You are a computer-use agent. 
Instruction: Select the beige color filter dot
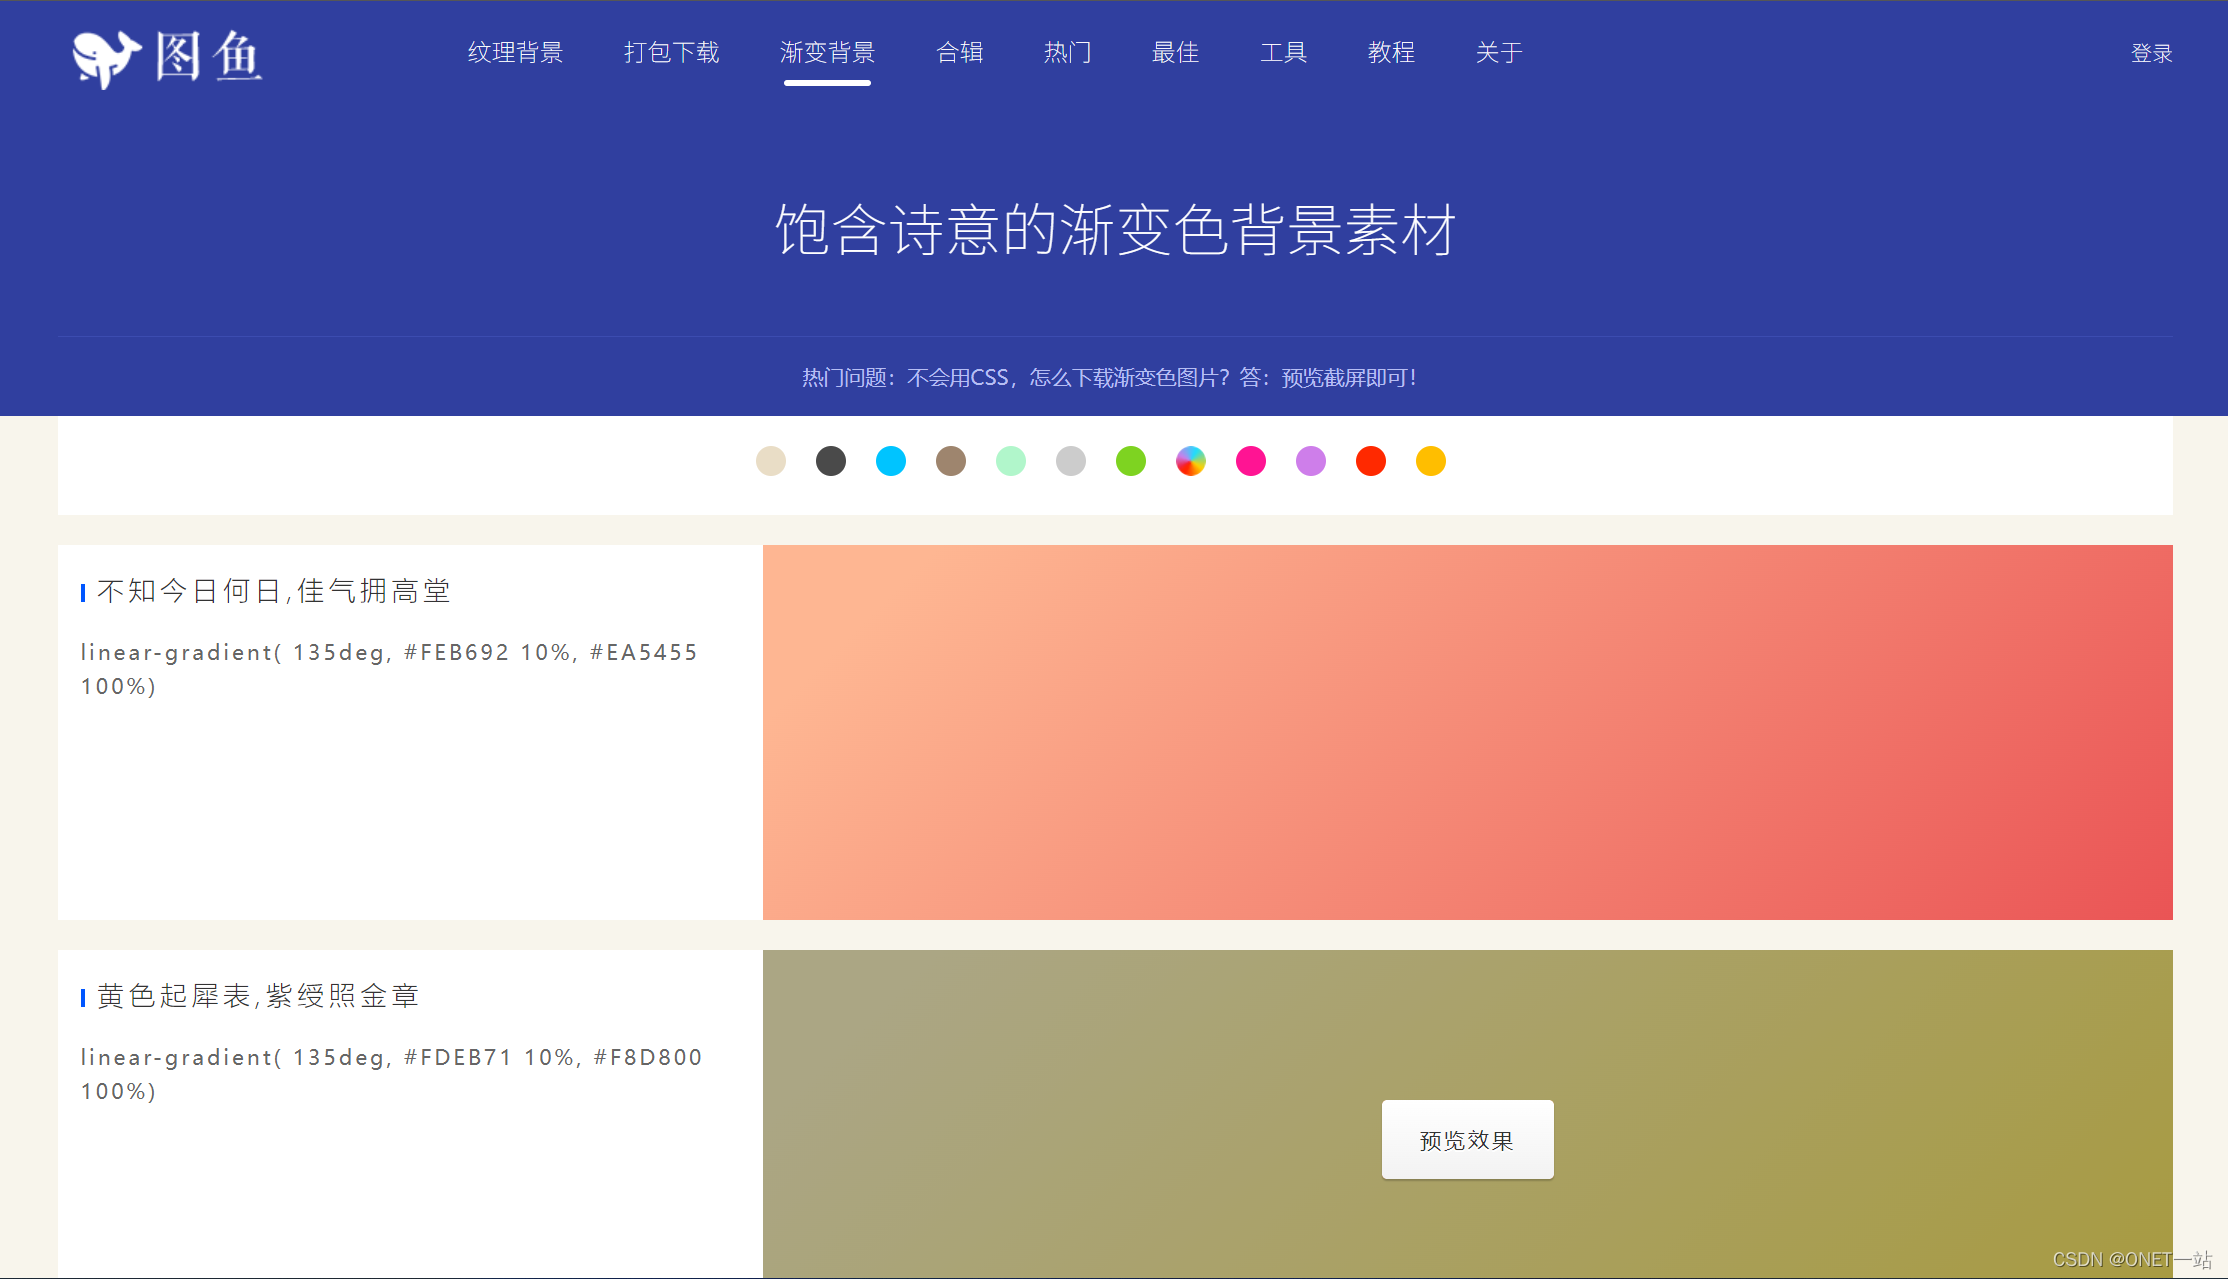tap(771, 461)
